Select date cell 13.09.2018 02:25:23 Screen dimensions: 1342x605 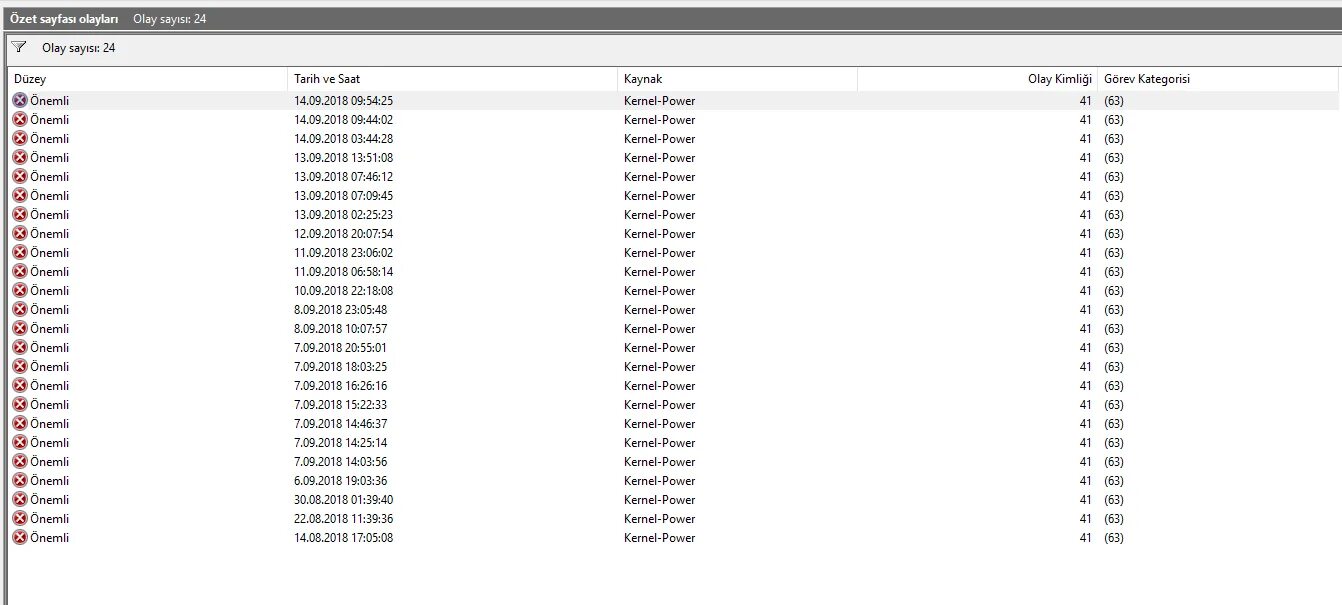(343, 214)
